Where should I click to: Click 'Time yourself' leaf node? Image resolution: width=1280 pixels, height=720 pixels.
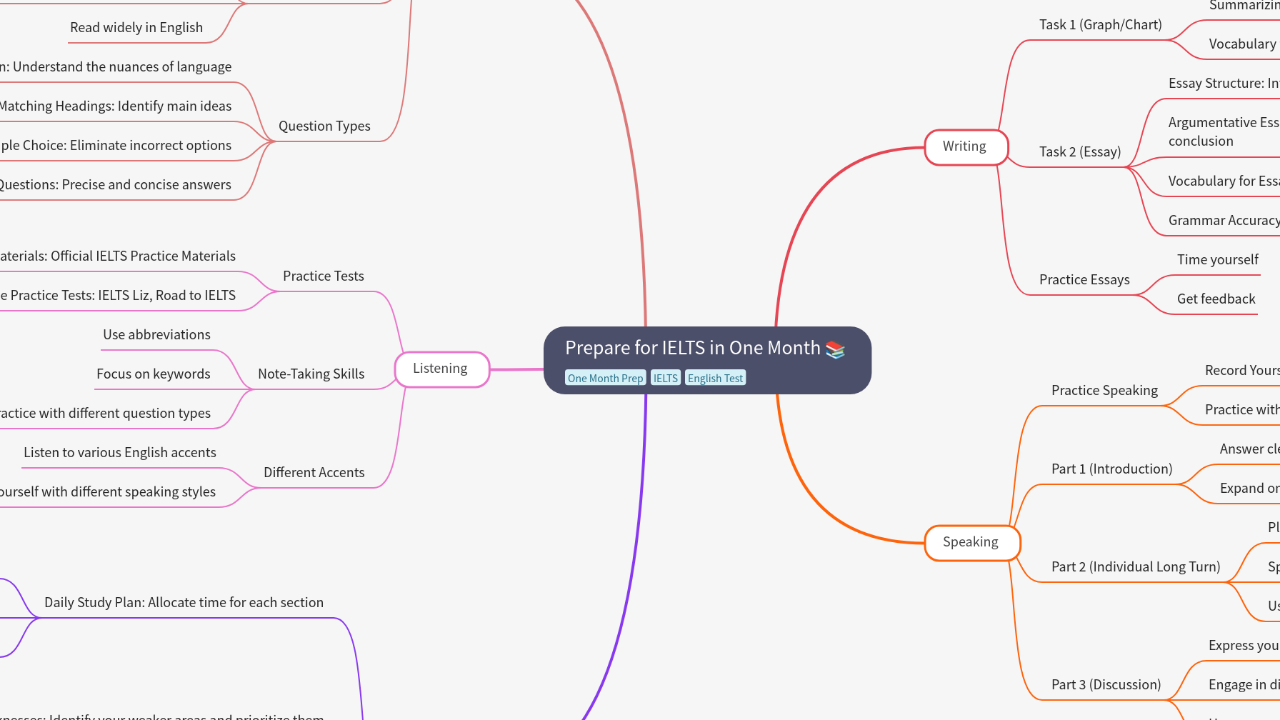(1218, 260)
